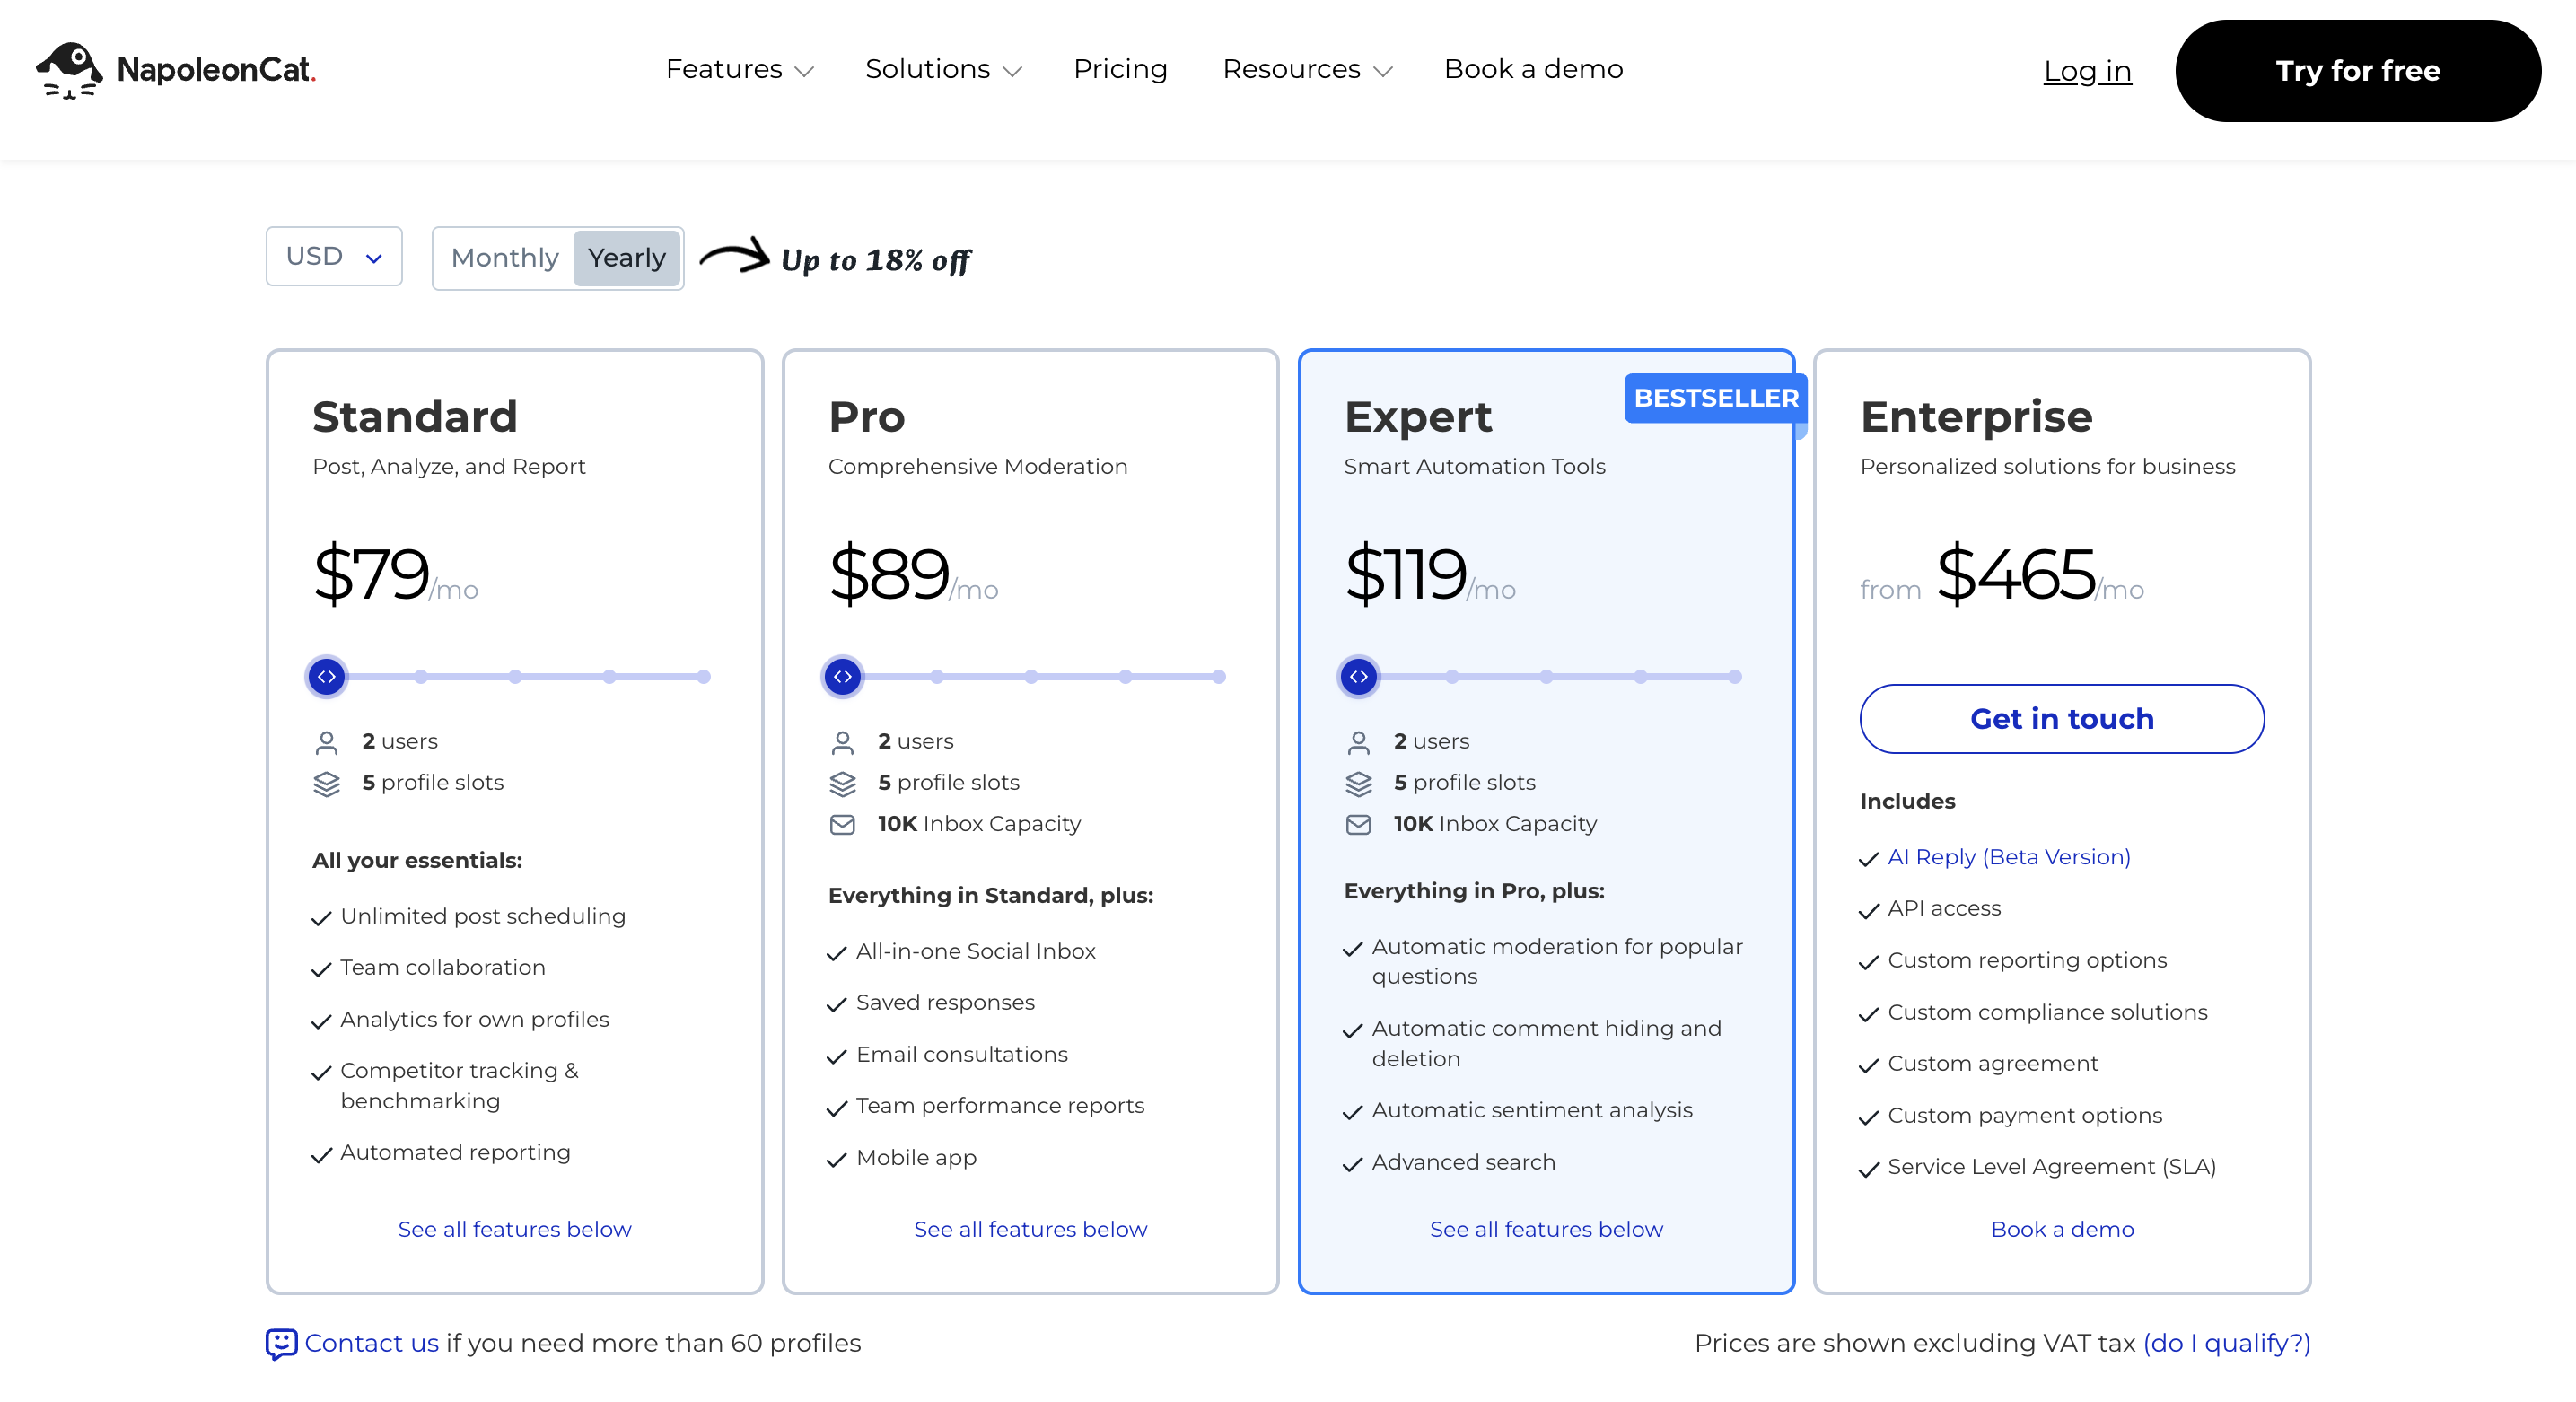
Task: Click the Standard plan users icon
Action: [x=327, y=742]
